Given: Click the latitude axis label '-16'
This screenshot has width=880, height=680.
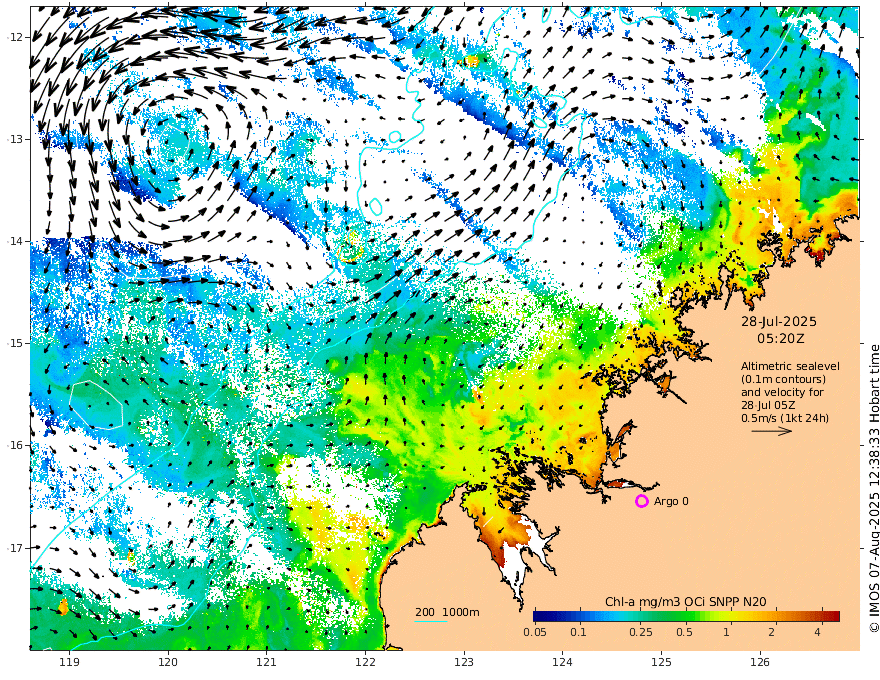Looking at the screenshot, I should click(x=16, y=445).
